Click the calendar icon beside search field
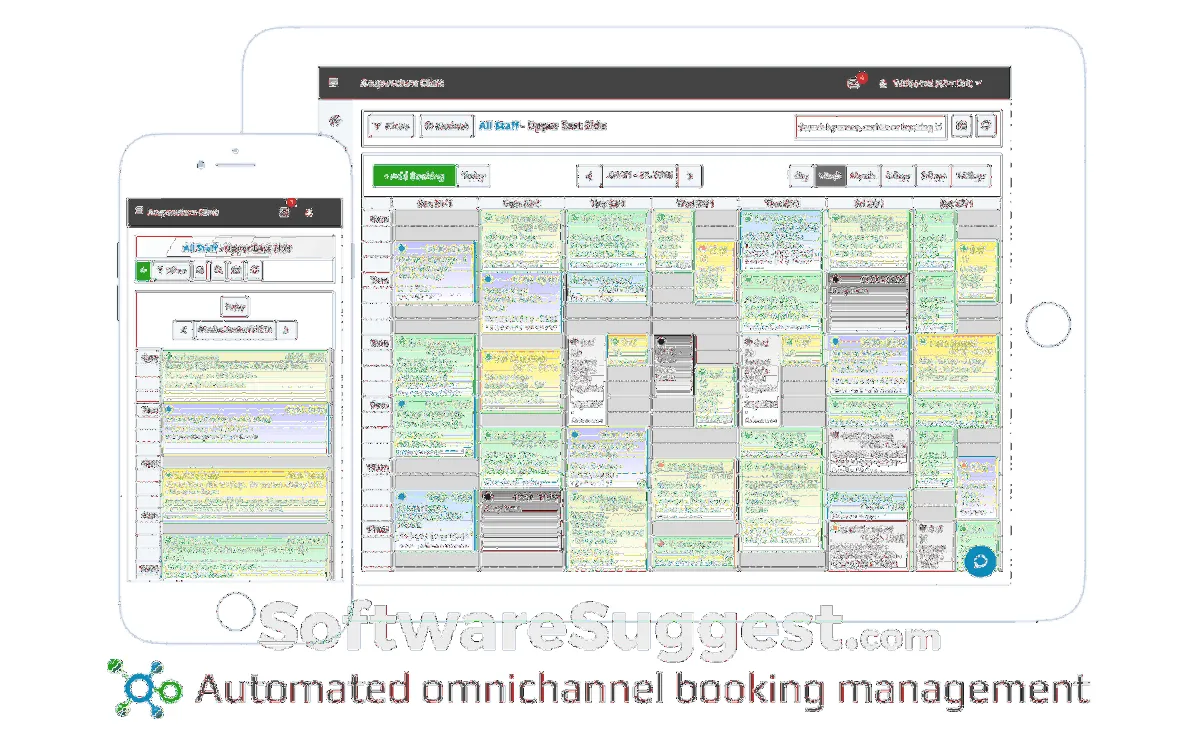Viewport: 1200px width, 750px height. click(961, 127)
